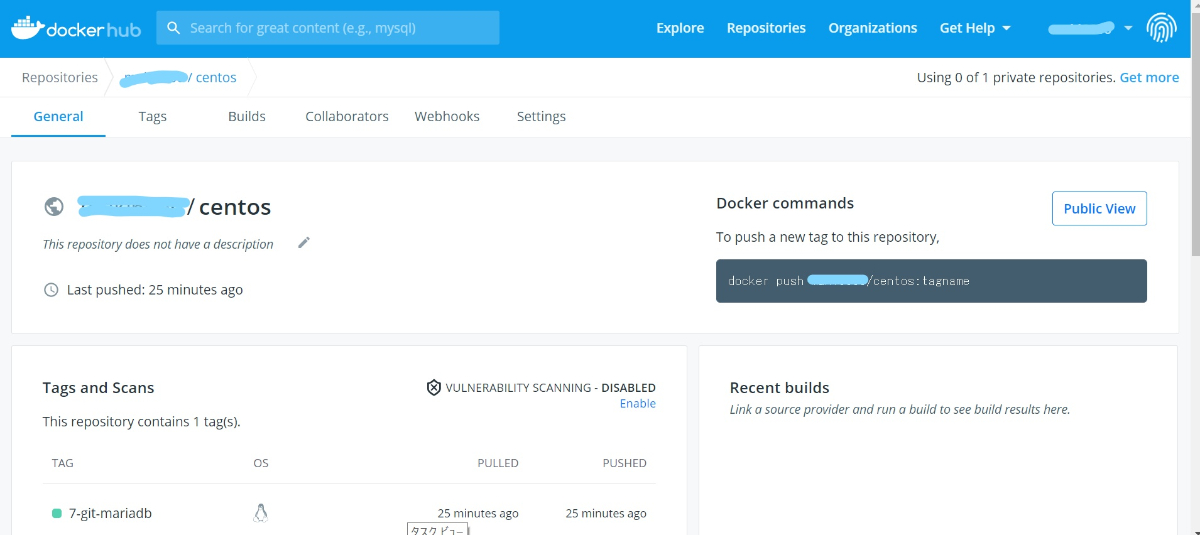Viewport: 1200px width, 535px height.
Task: Open the repository Settings tab
Action: [541, 116]
